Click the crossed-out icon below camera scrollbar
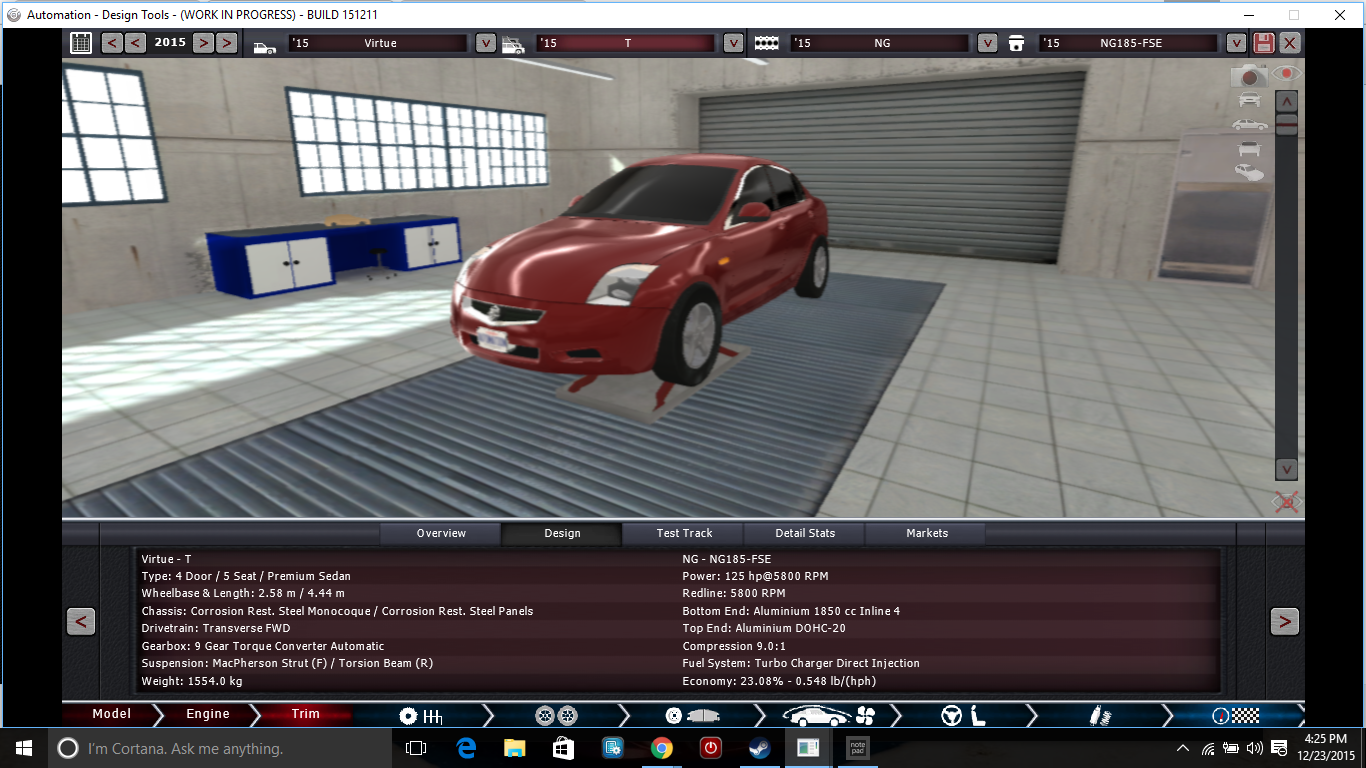 pos(1287,502)
